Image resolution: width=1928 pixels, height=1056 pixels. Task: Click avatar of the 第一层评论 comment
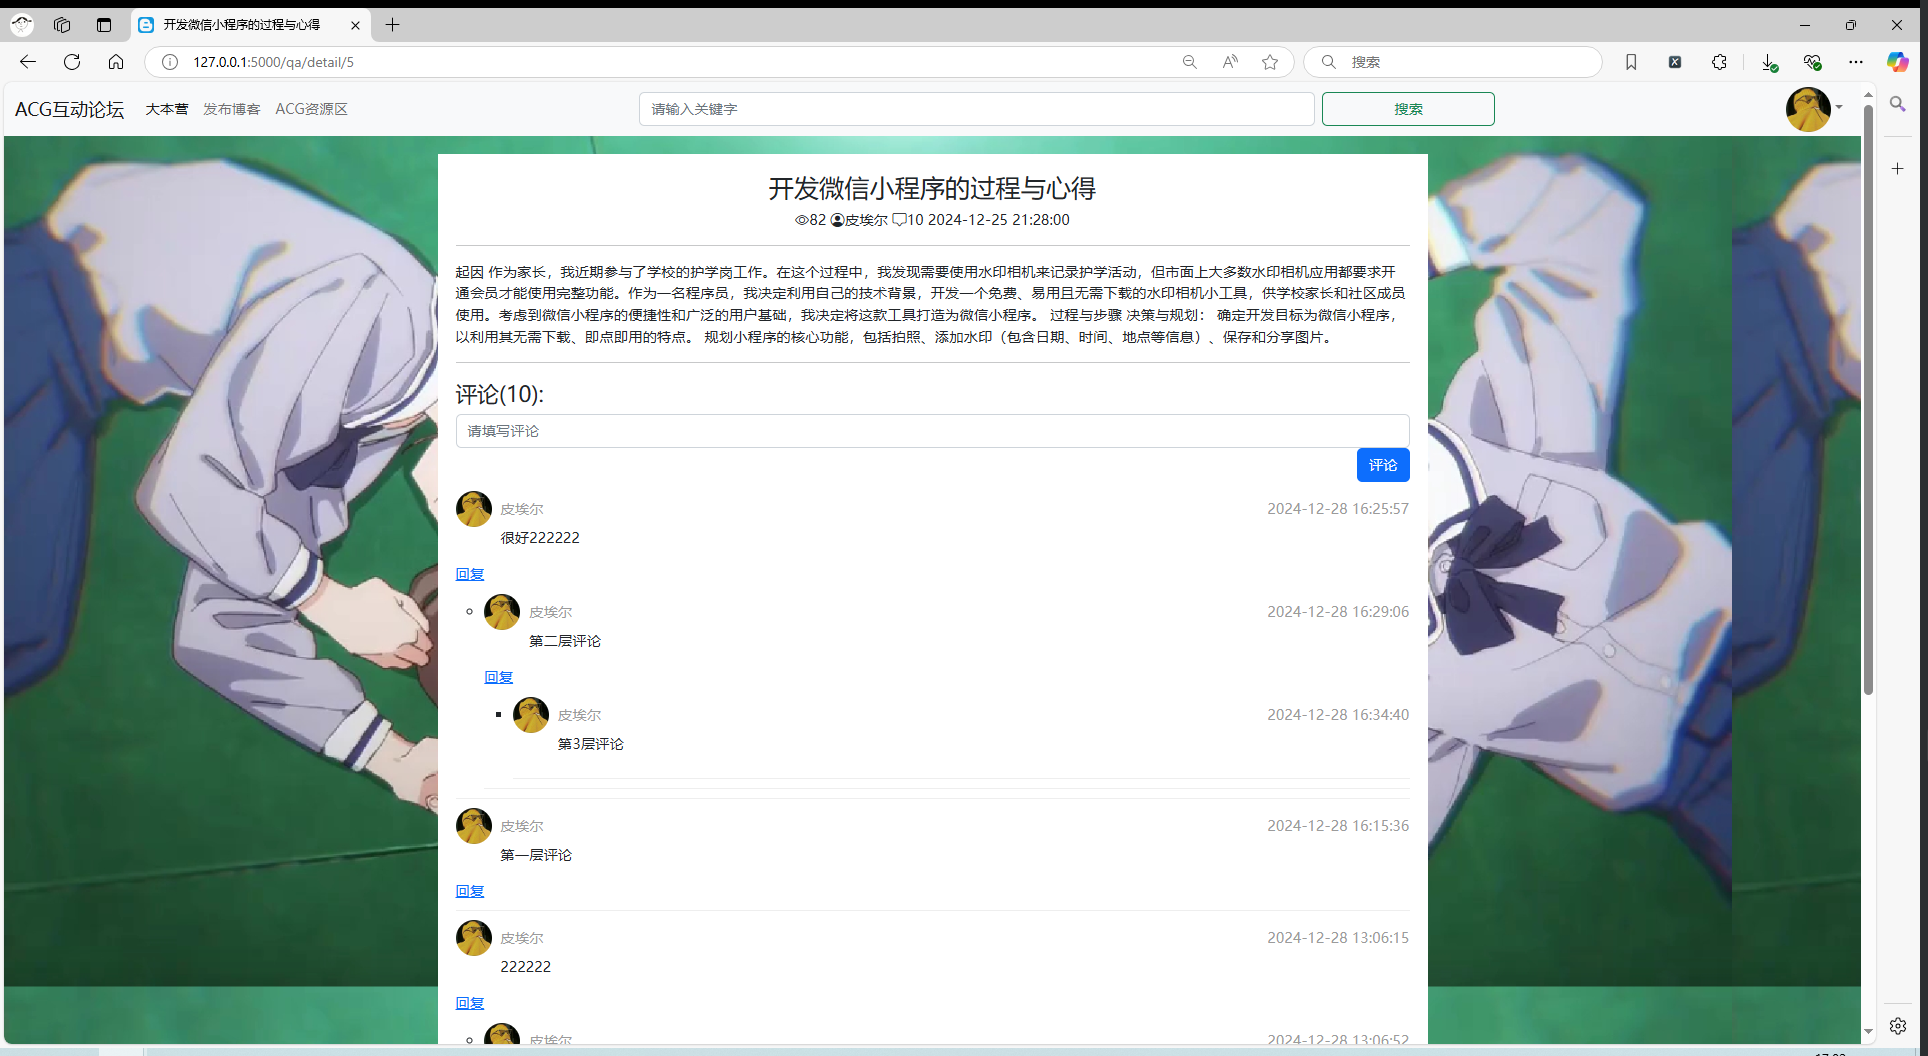pyautogui.click(x=474, y=826)
